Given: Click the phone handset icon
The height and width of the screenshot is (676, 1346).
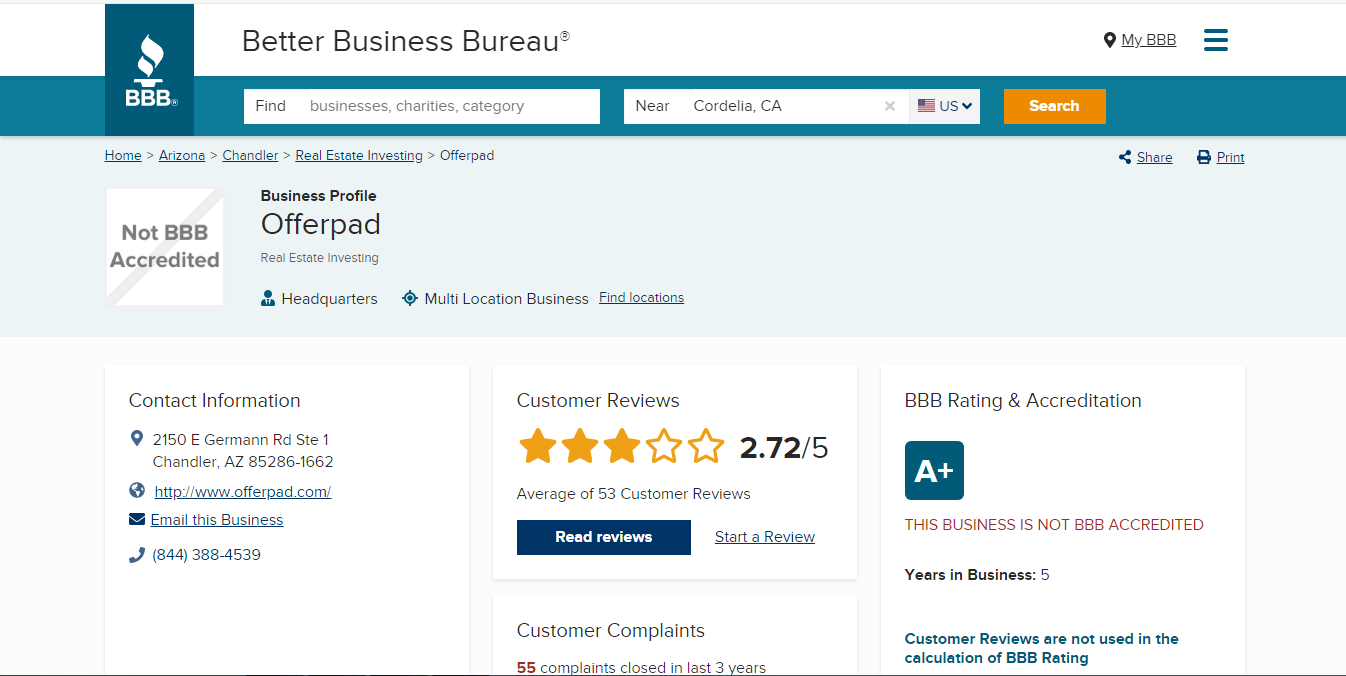Looking at the screenshot, I should tap(137, 554).
